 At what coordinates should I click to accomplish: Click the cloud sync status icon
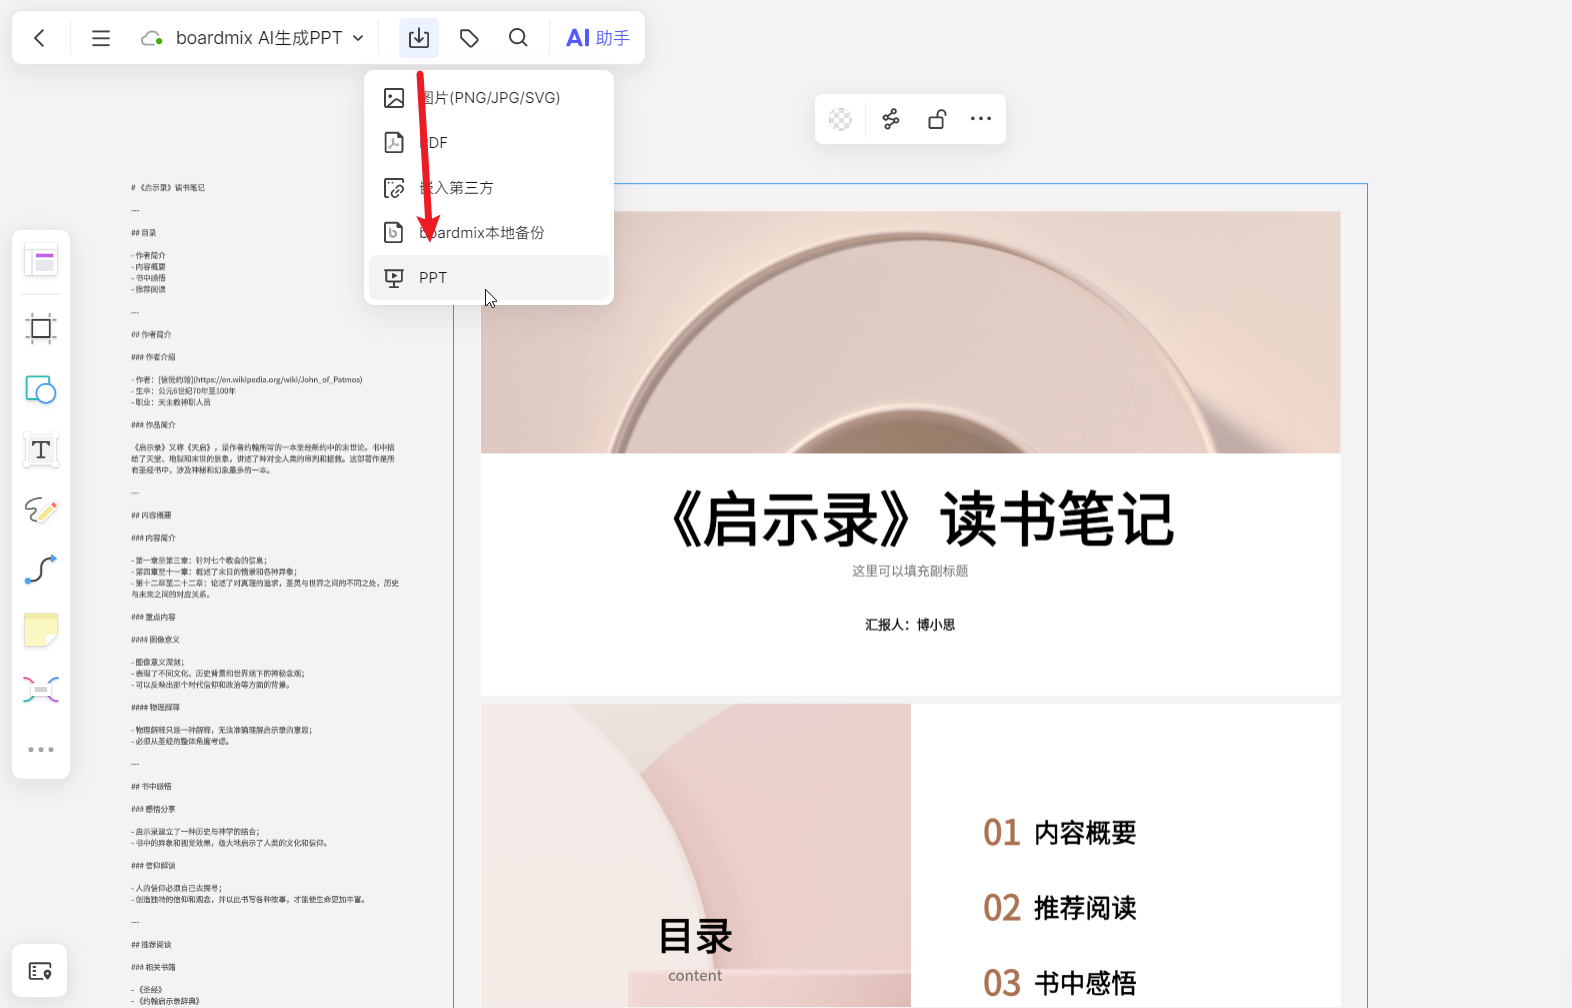(x=152, y=39)
